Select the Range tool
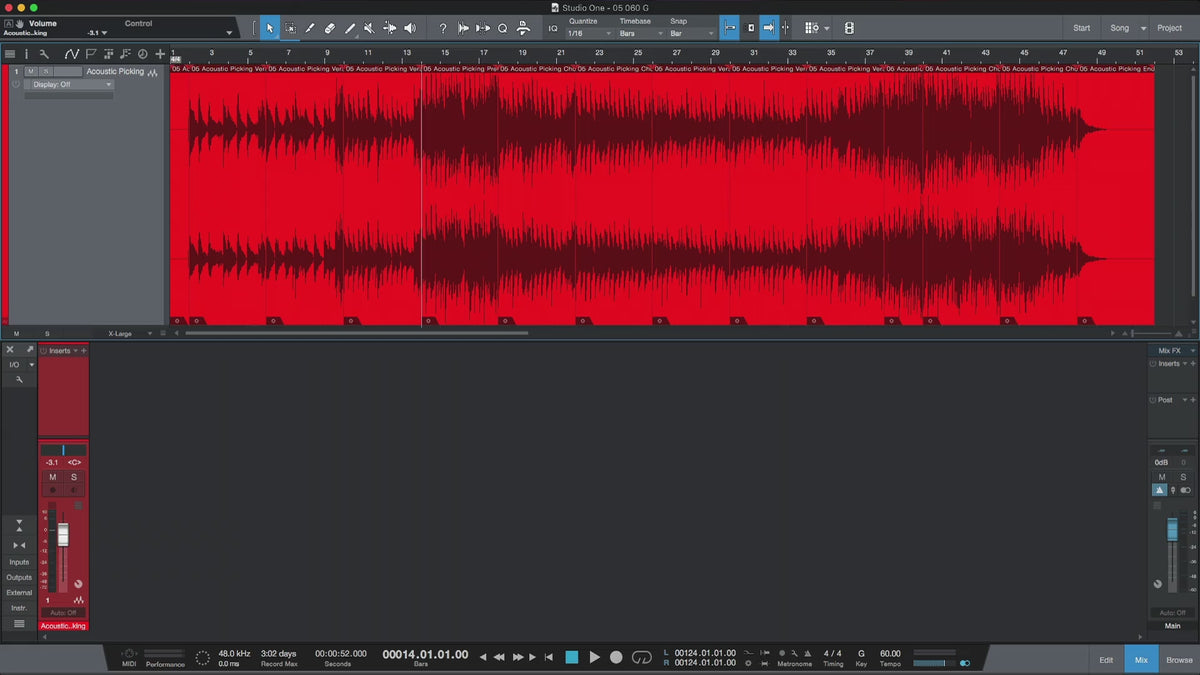 pyautogui.click(x=290, y=28)
